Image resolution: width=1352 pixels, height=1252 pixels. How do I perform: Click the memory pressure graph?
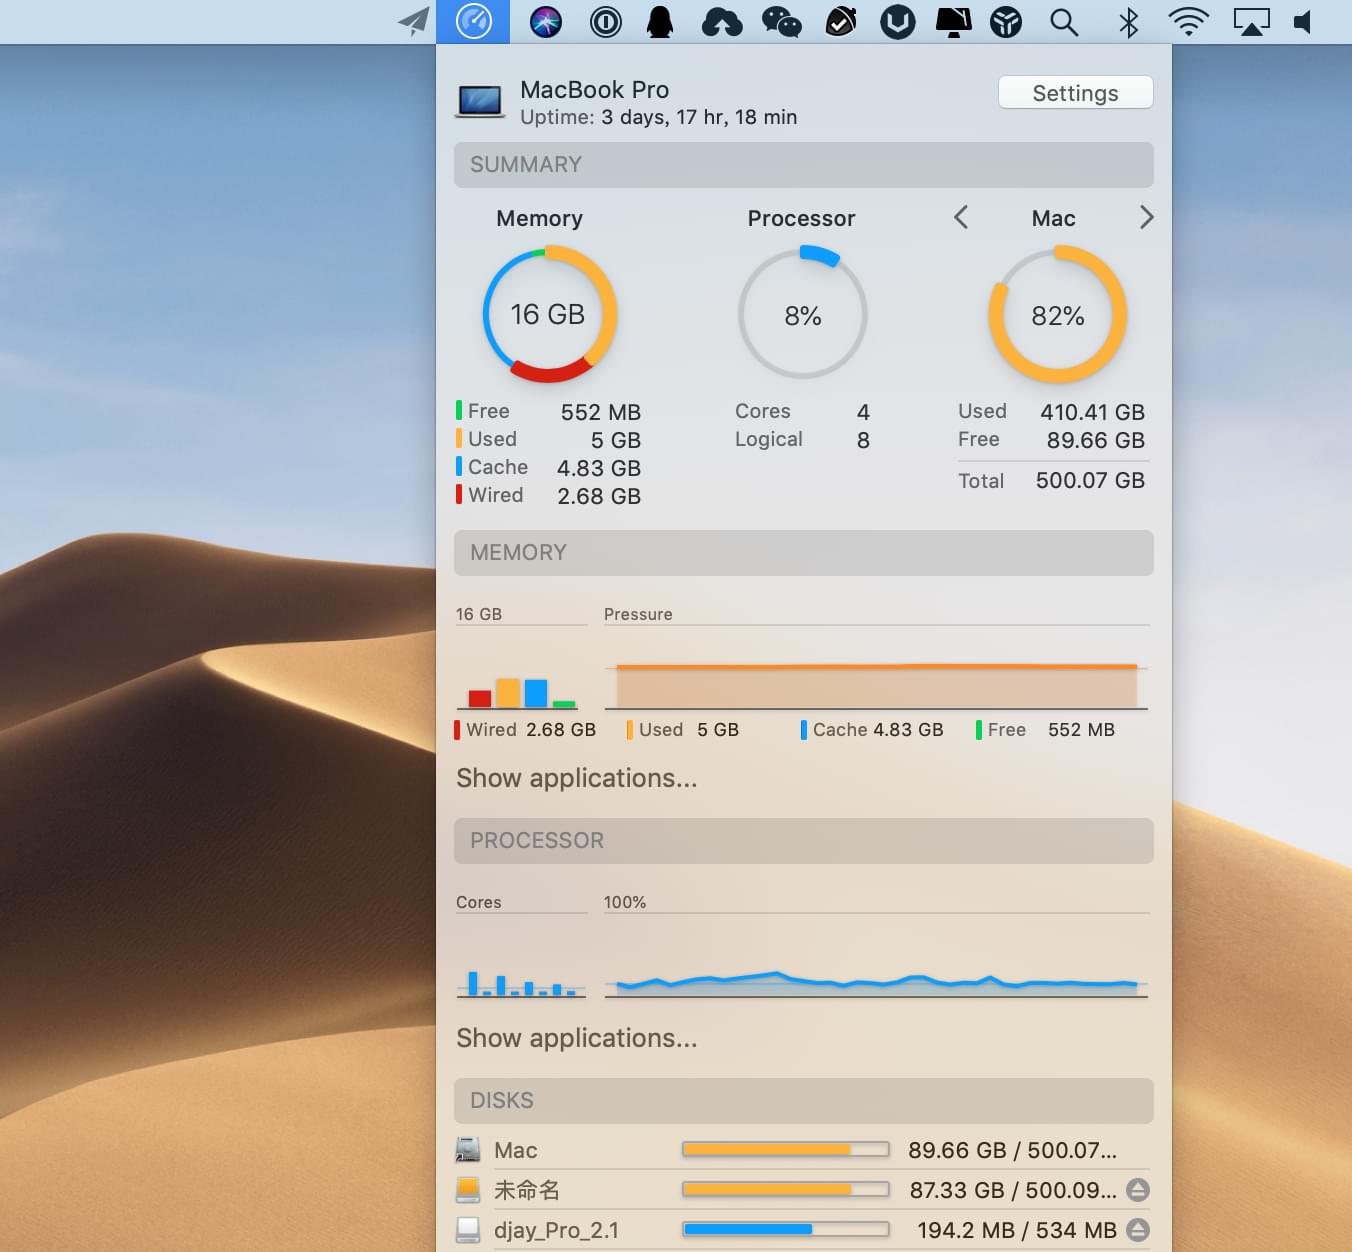(876, 685)
